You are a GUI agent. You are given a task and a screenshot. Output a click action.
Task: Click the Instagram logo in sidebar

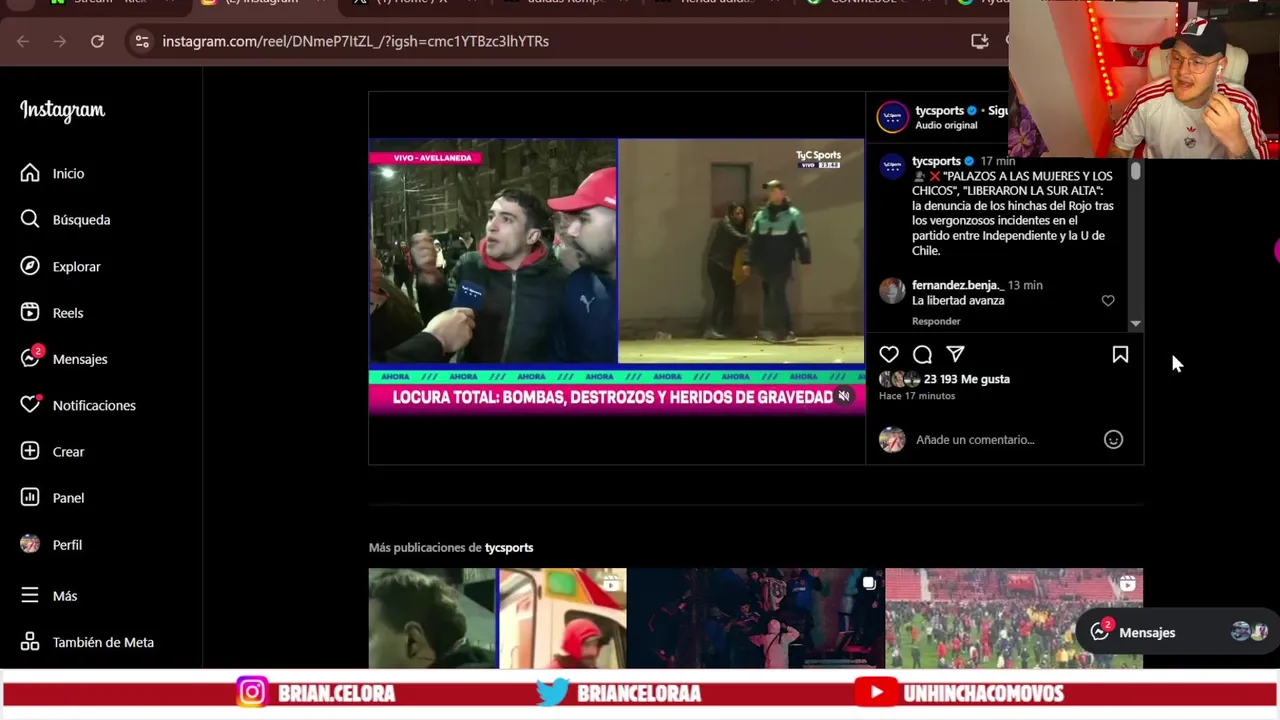(x=62, y=111)
